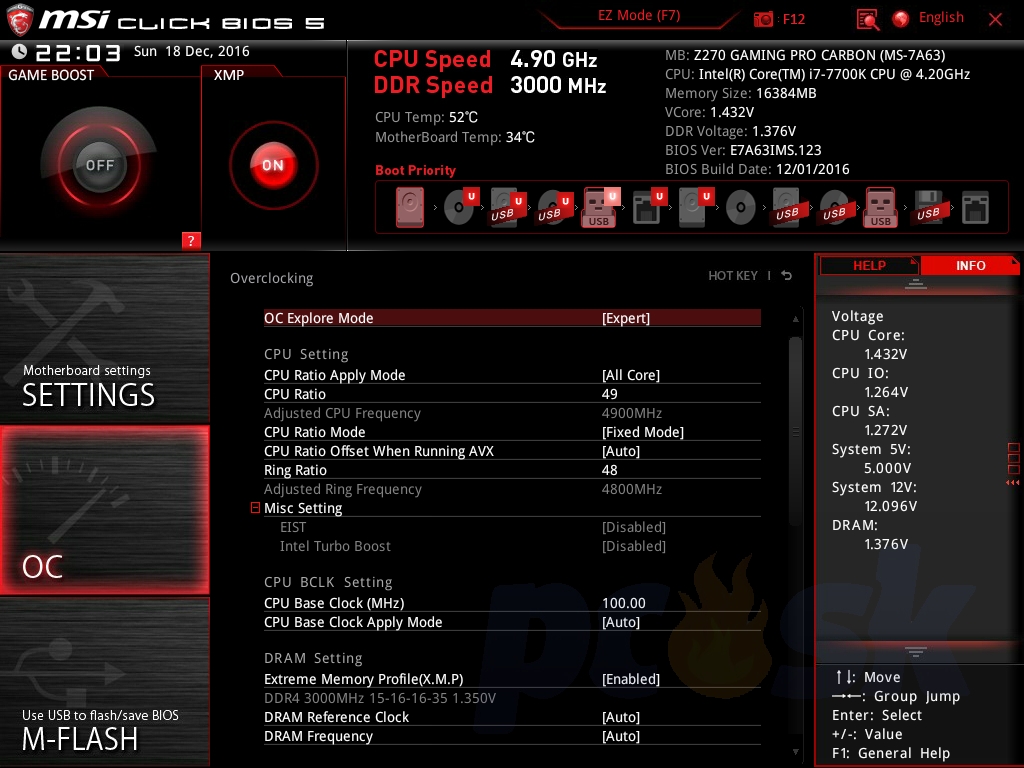This screenshot has width=1024, height=768.
Task: Select the non-UEFI optical disc boot icon
Action: coord(741,208)
